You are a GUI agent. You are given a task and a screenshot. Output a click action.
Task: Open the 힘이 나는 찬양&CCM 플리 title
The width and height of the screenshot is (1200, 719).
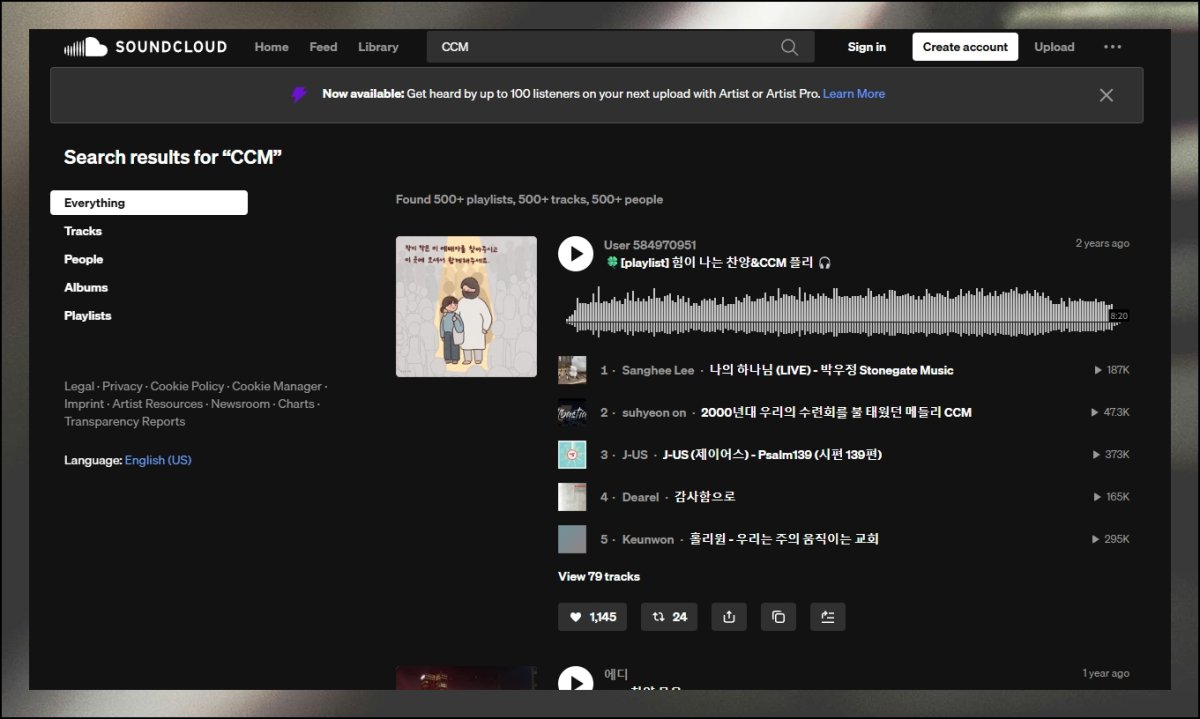click(x=719, y=263)
